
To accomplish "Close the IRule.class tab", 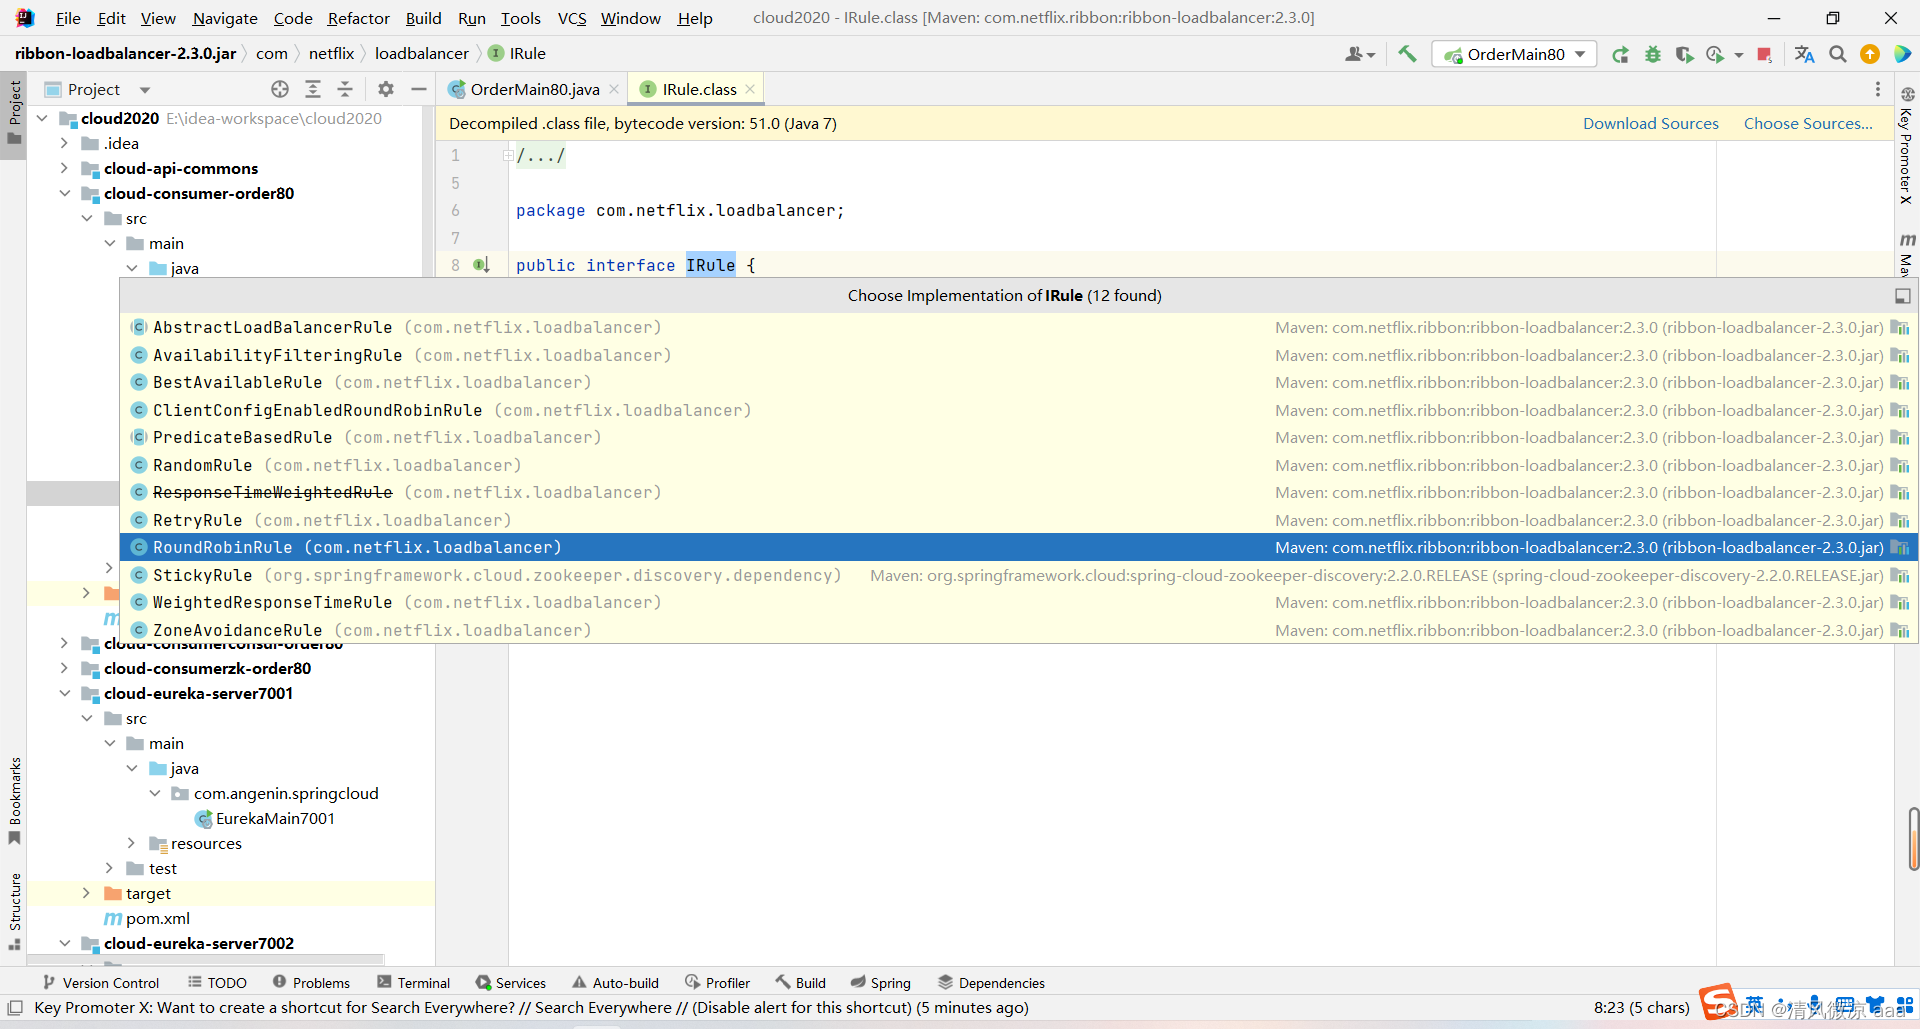I will [x=750, y=89].
